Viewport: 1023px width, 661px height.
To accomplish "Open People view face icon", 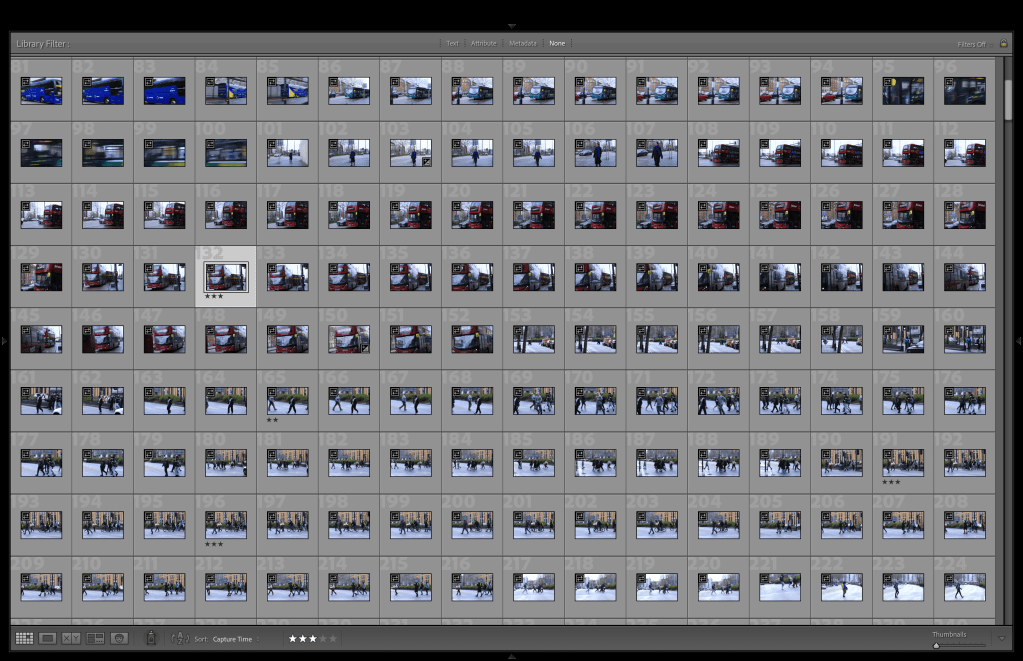I will pyautogui.click(x=119, y=638).
